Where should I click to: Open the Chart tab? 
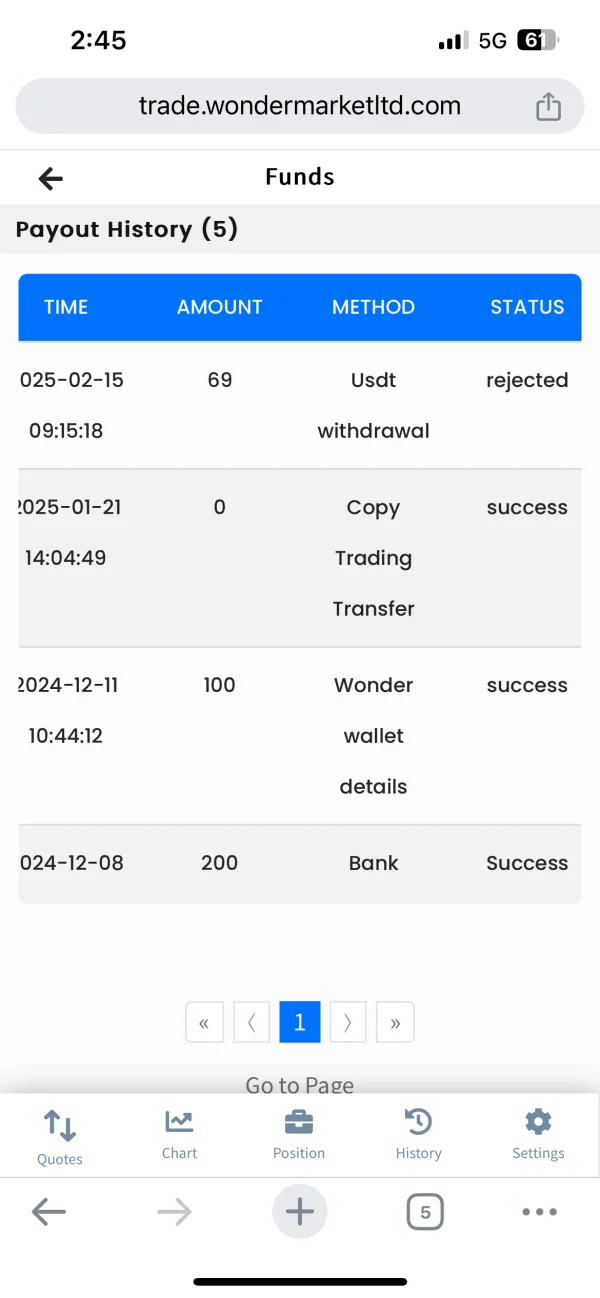click(x=180, y=1135)
